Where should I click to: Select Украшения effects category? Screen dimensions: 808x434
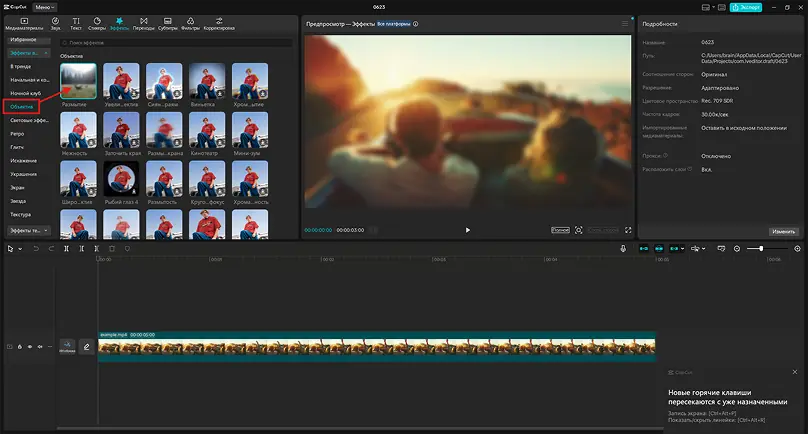click(x=23, y=174)
